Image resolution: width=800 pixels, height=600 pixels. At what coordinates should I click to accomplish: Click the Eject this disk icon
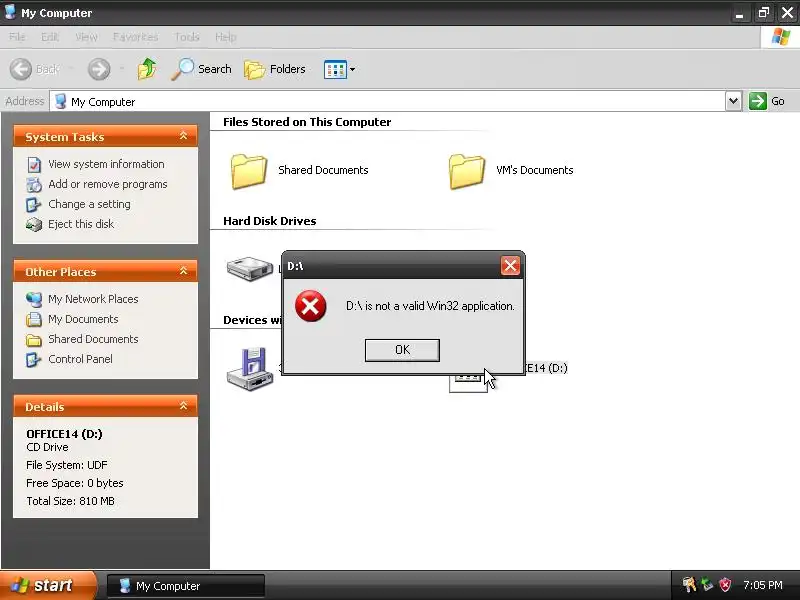34,224
